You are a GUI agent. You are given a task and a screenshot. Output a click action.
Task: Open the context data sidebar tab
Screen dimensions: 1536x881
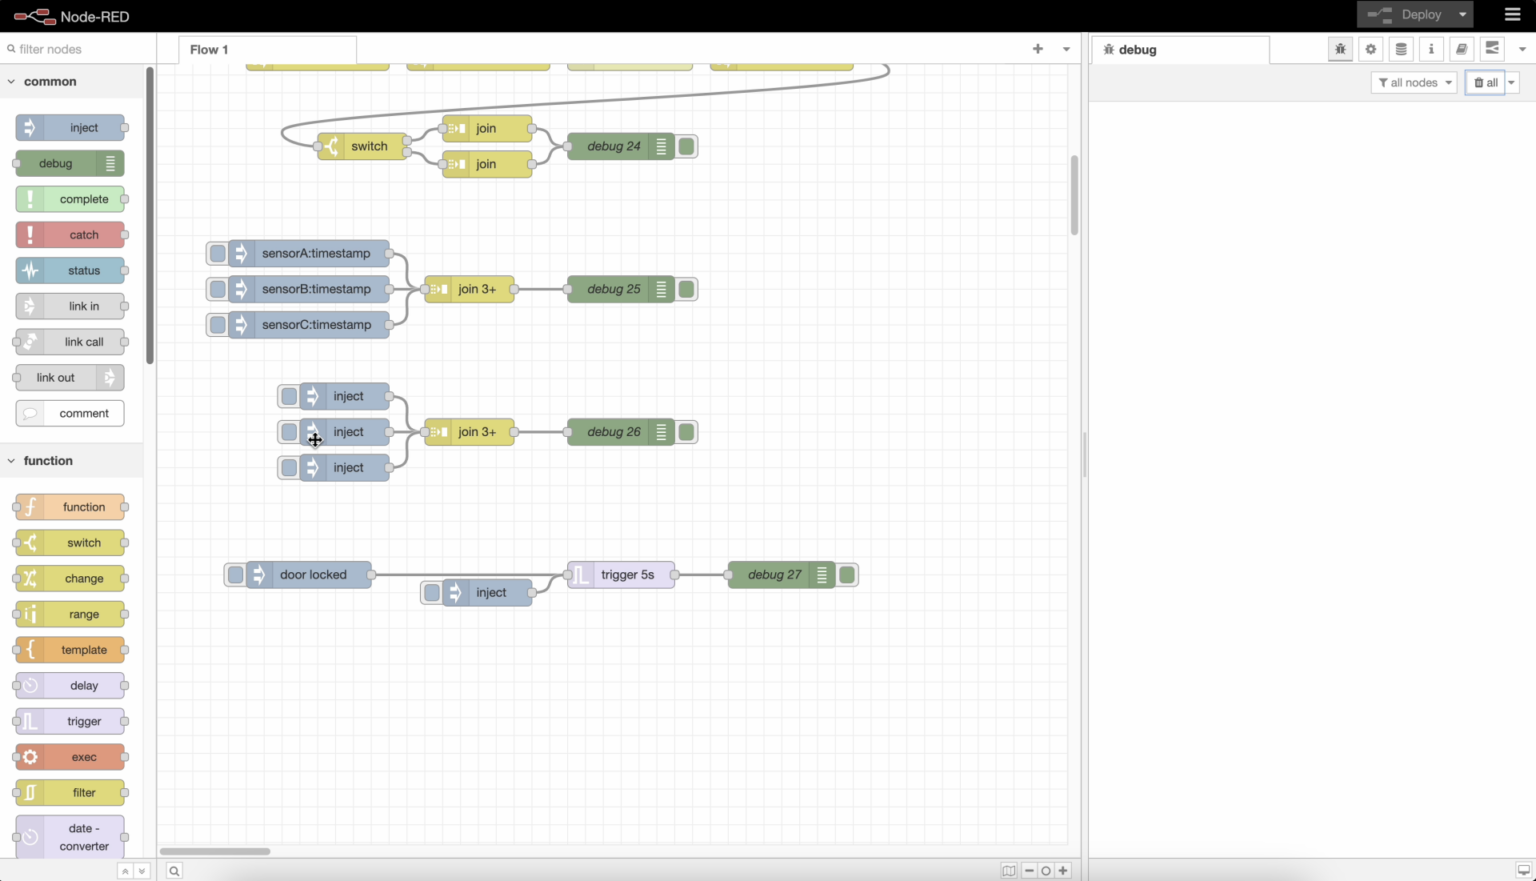pyautogui.click(x=1401, y=49)
